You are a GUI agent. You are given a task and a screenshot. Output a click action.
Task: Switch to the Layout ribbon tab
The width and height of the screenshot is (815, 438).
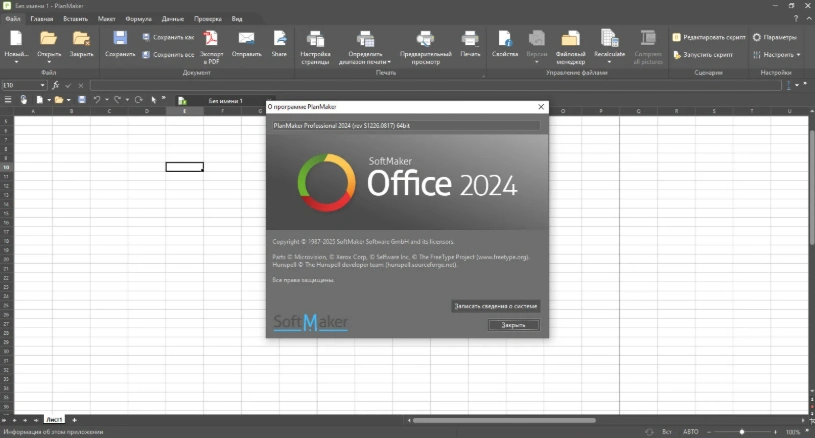(107, 19)
